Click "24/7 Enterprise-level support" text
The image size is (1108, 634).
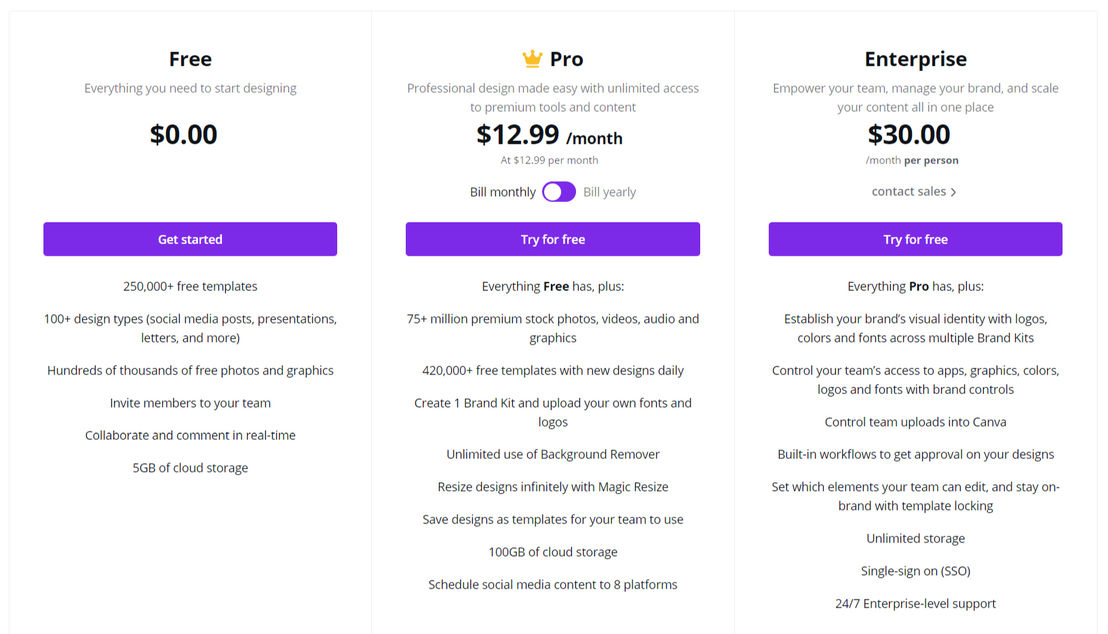(x=915, y=603)
